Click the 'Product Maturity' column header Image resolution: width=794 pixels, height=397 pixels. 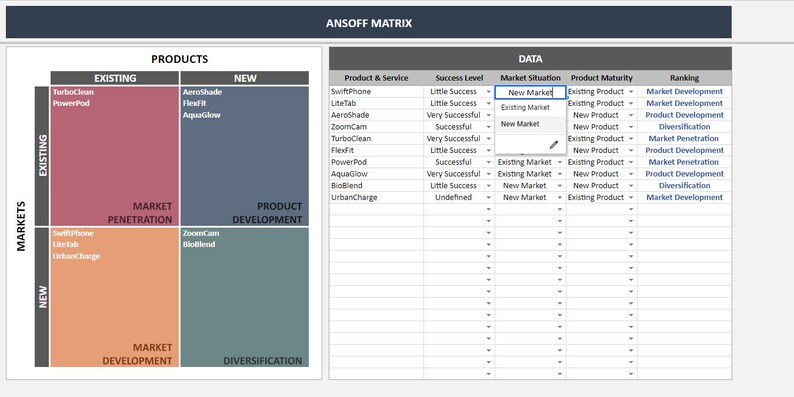(602, 78)
